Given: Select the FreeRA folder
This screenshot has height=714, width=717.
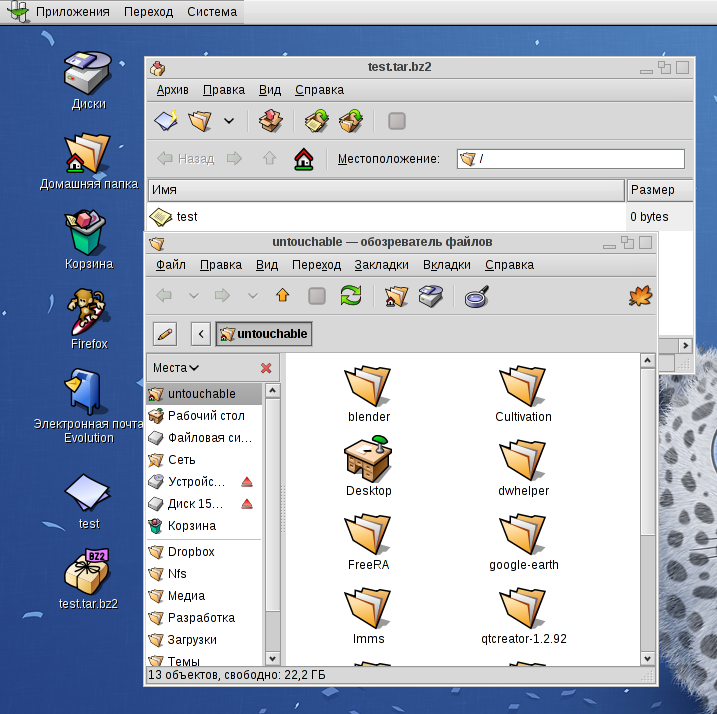Looking at the screenshot, I should click(x=368, y=542).
